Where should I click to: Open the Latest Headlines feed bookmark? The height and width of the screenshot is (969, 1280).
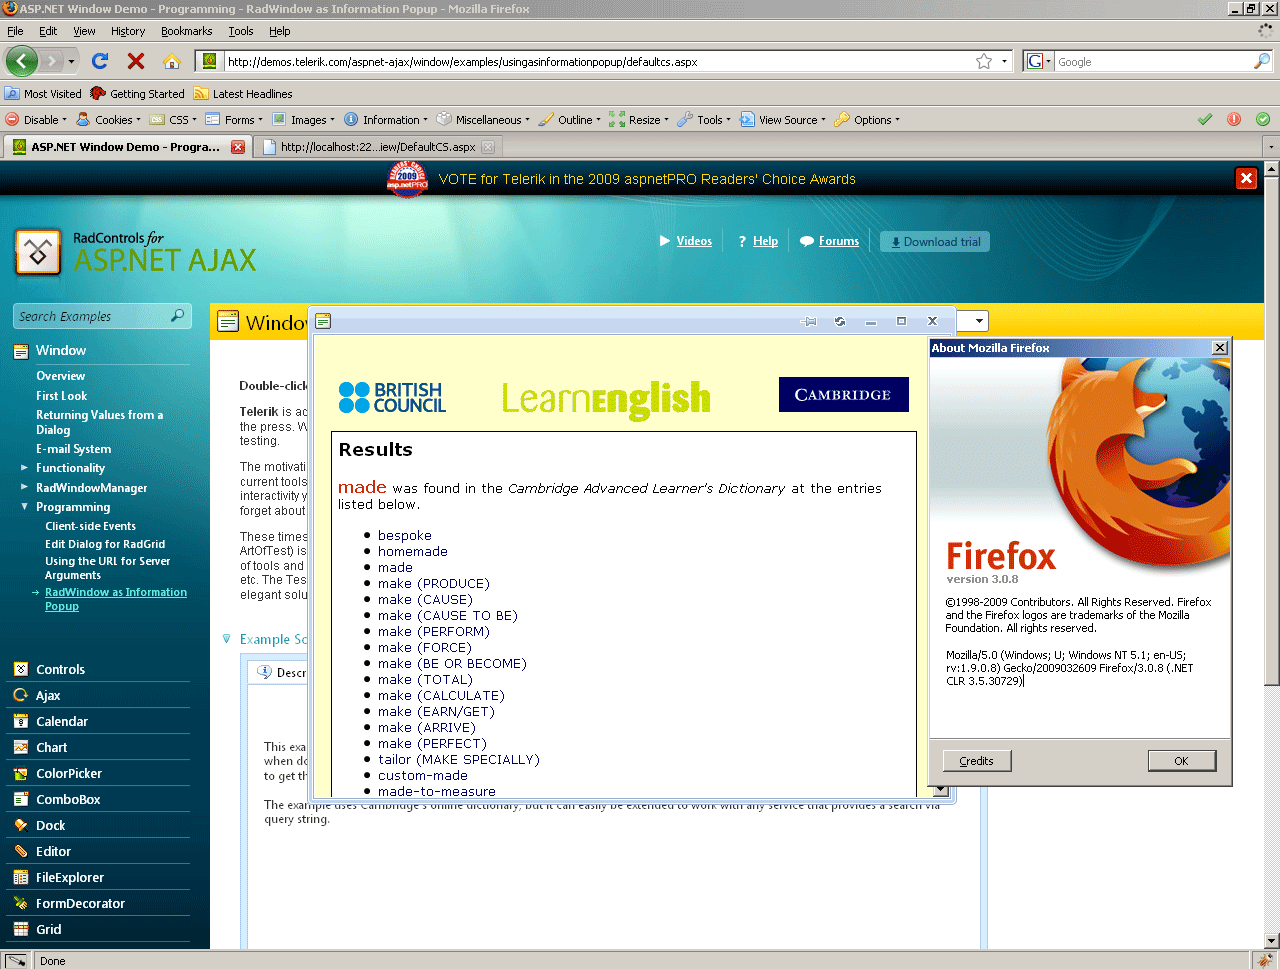pyautogui.click(x=243, y=94)
